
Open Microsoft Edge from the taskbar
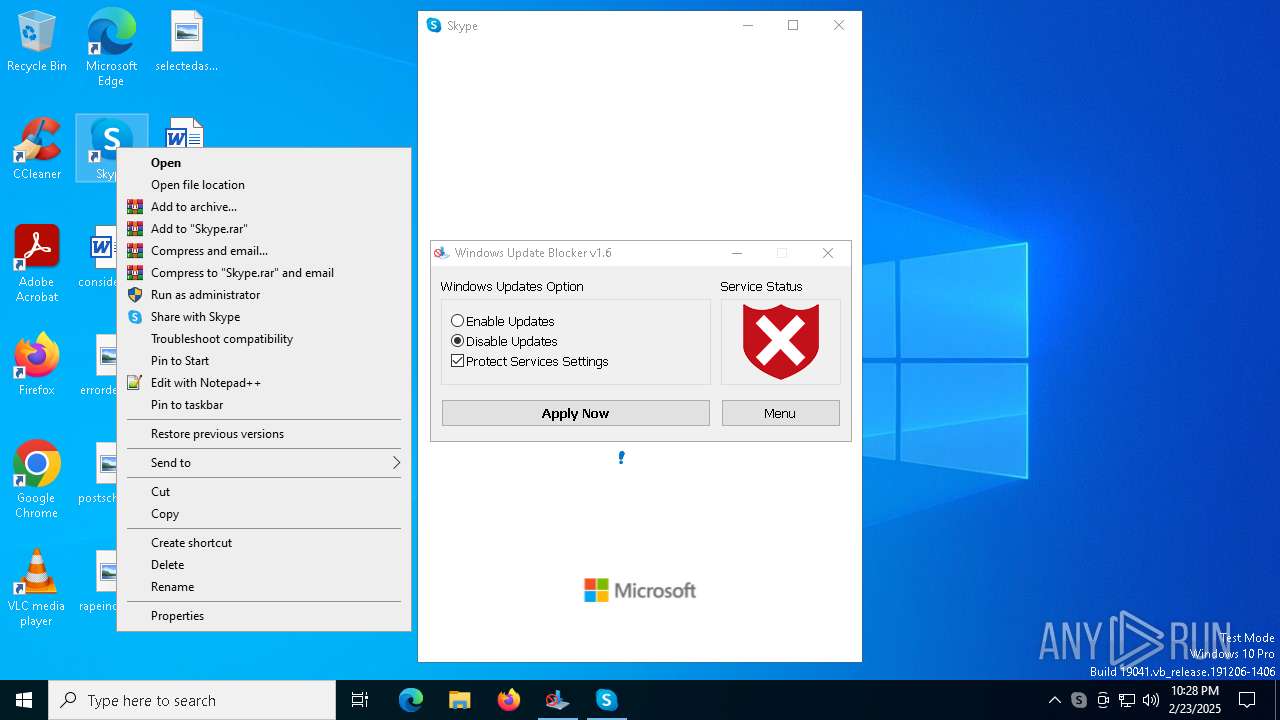411,700
